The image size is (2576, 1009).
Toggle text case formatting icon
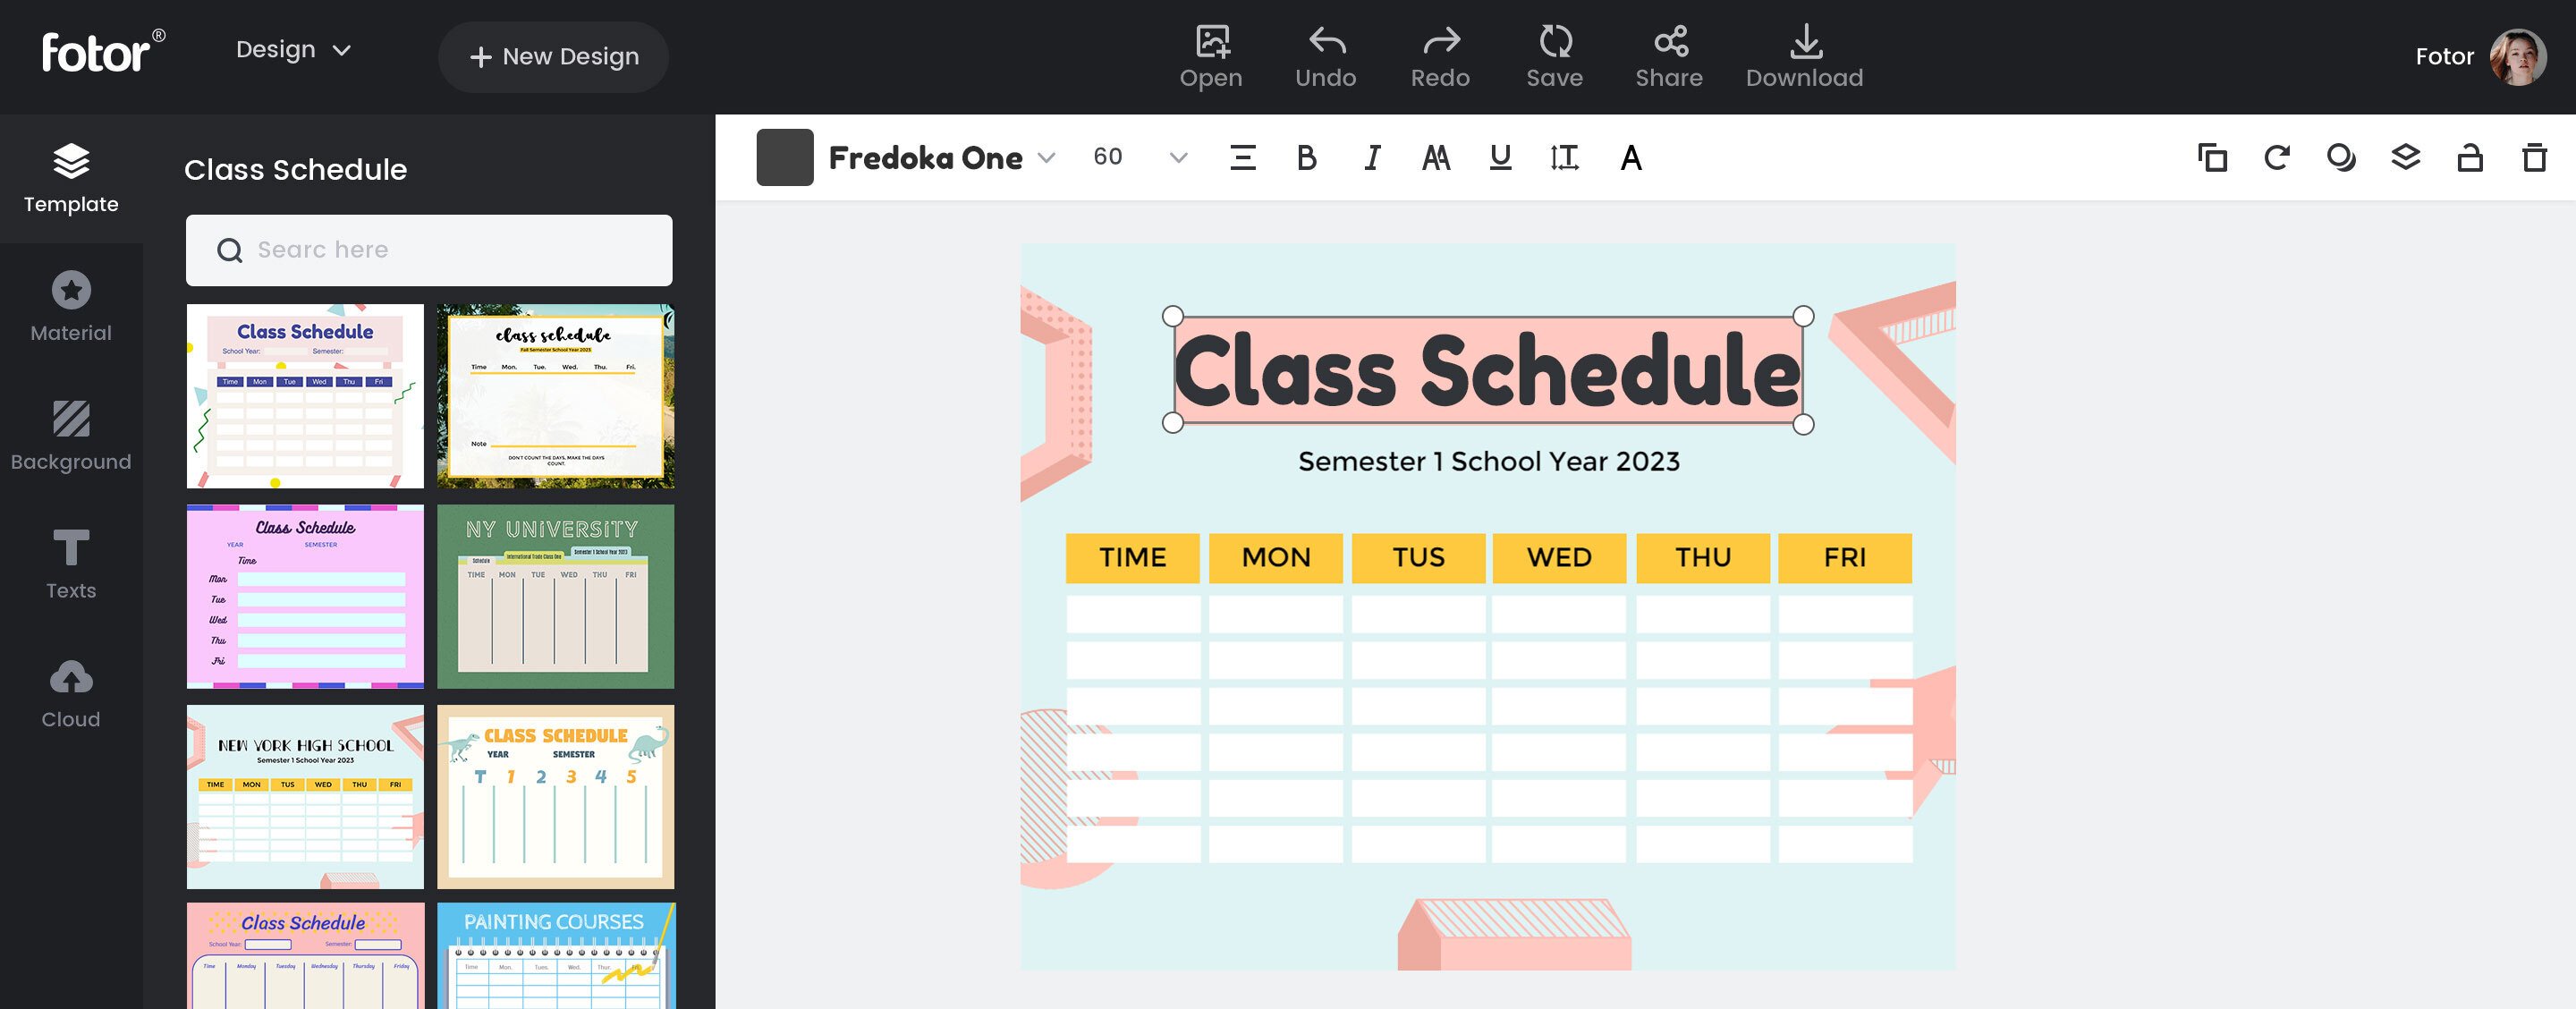[x=1434, y=157]
